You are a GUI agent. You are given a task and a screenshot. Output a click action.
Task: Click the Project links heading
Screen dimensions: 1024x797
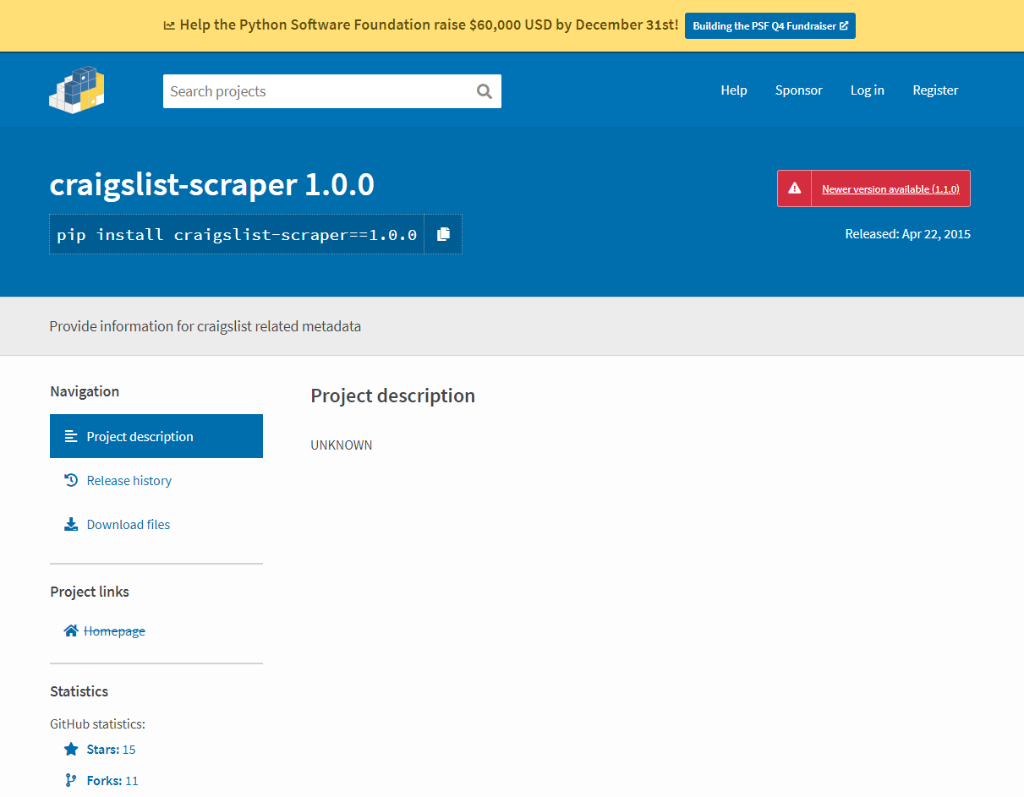[89, 592]
